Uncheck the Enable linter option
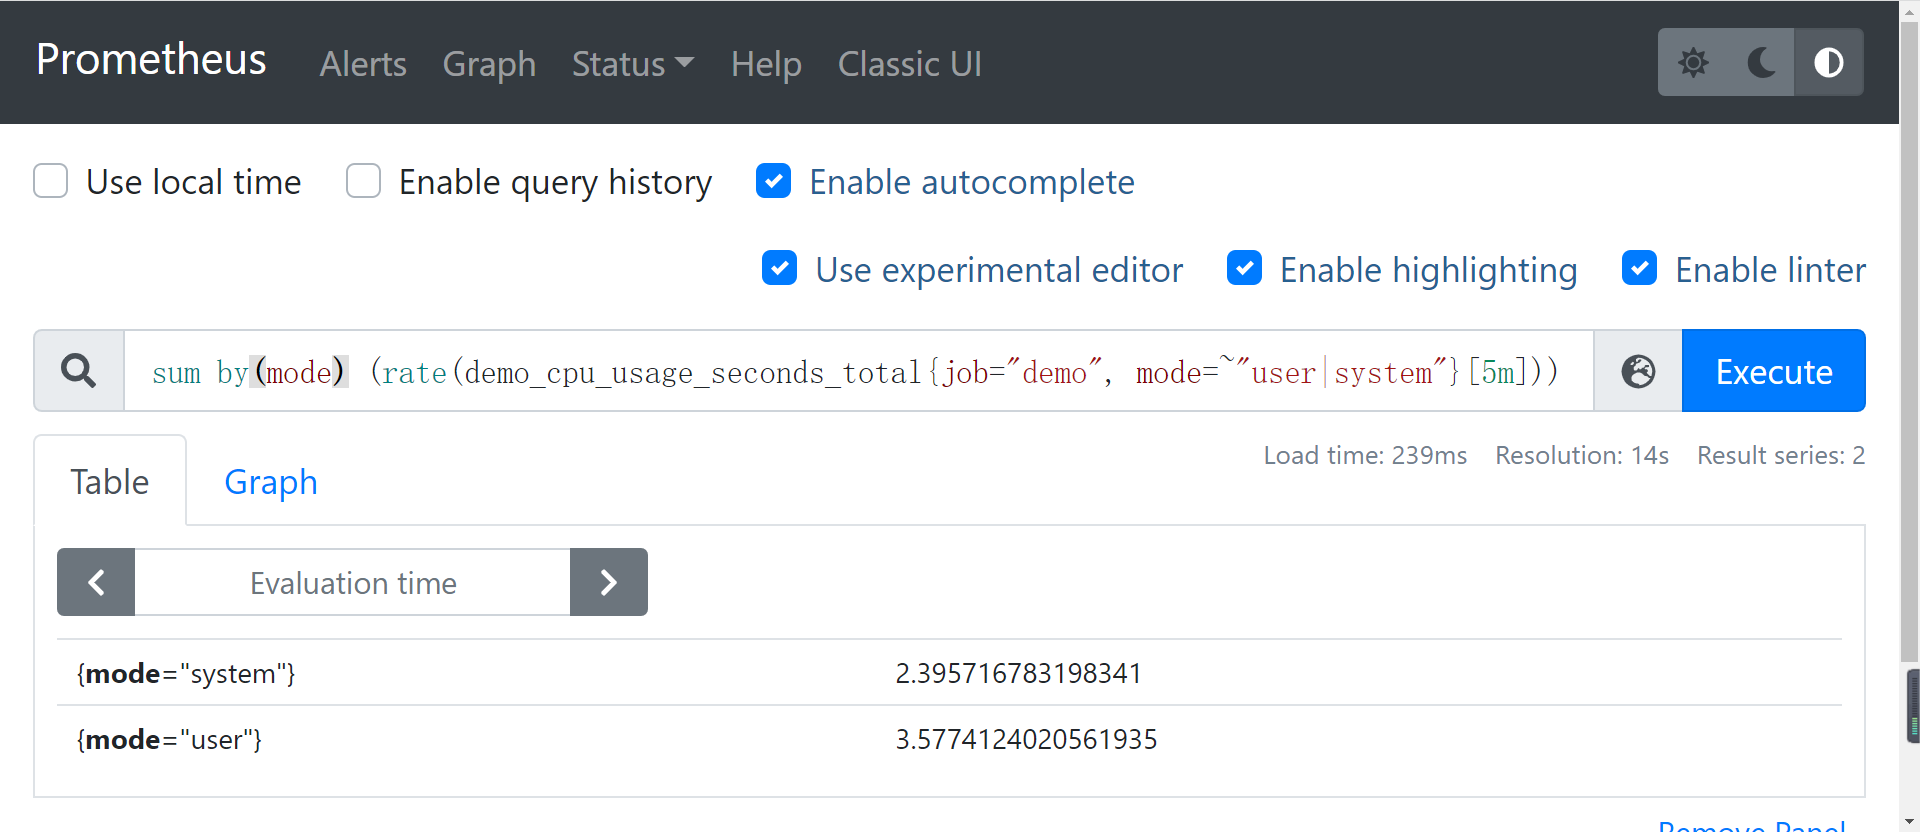Image resolution: width=1920 pixels, height=832 pixels. click(1639, 269)
